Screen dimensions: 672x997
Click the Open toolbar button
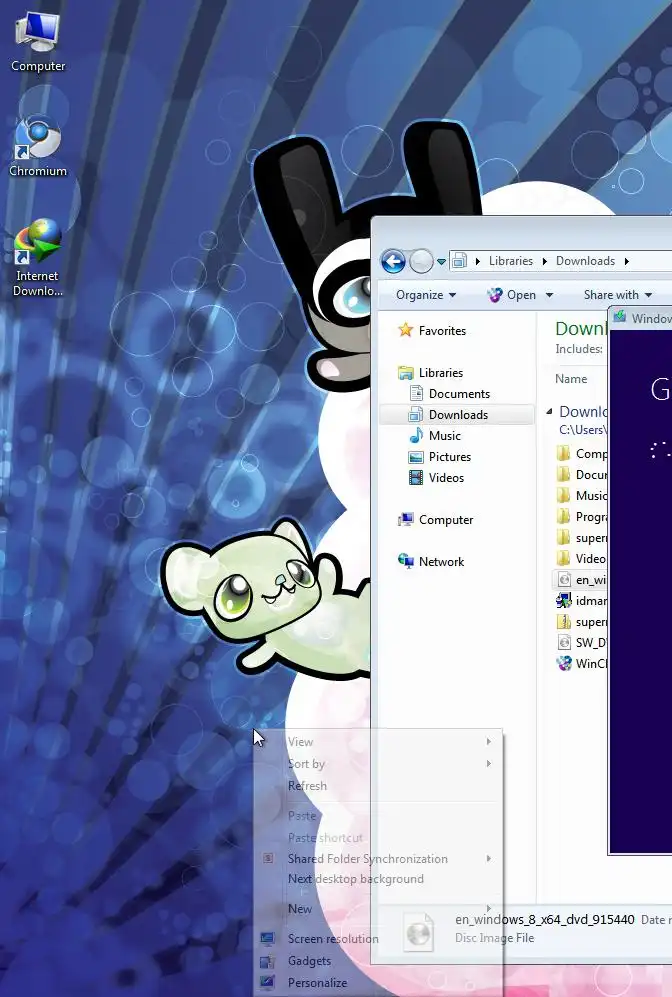click(x=512, y=295)
